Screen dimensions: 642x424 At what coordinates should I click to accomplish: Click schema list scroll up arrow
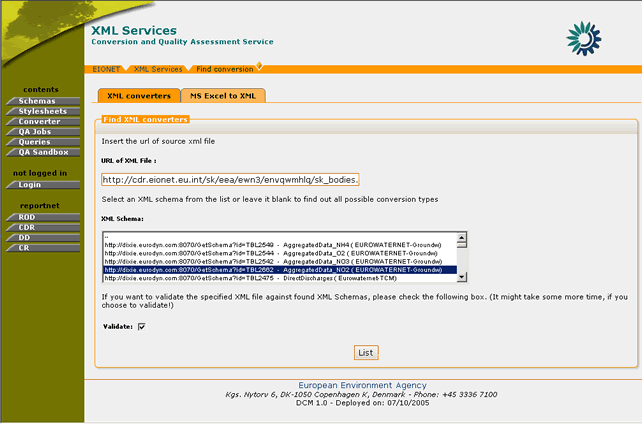462,237
